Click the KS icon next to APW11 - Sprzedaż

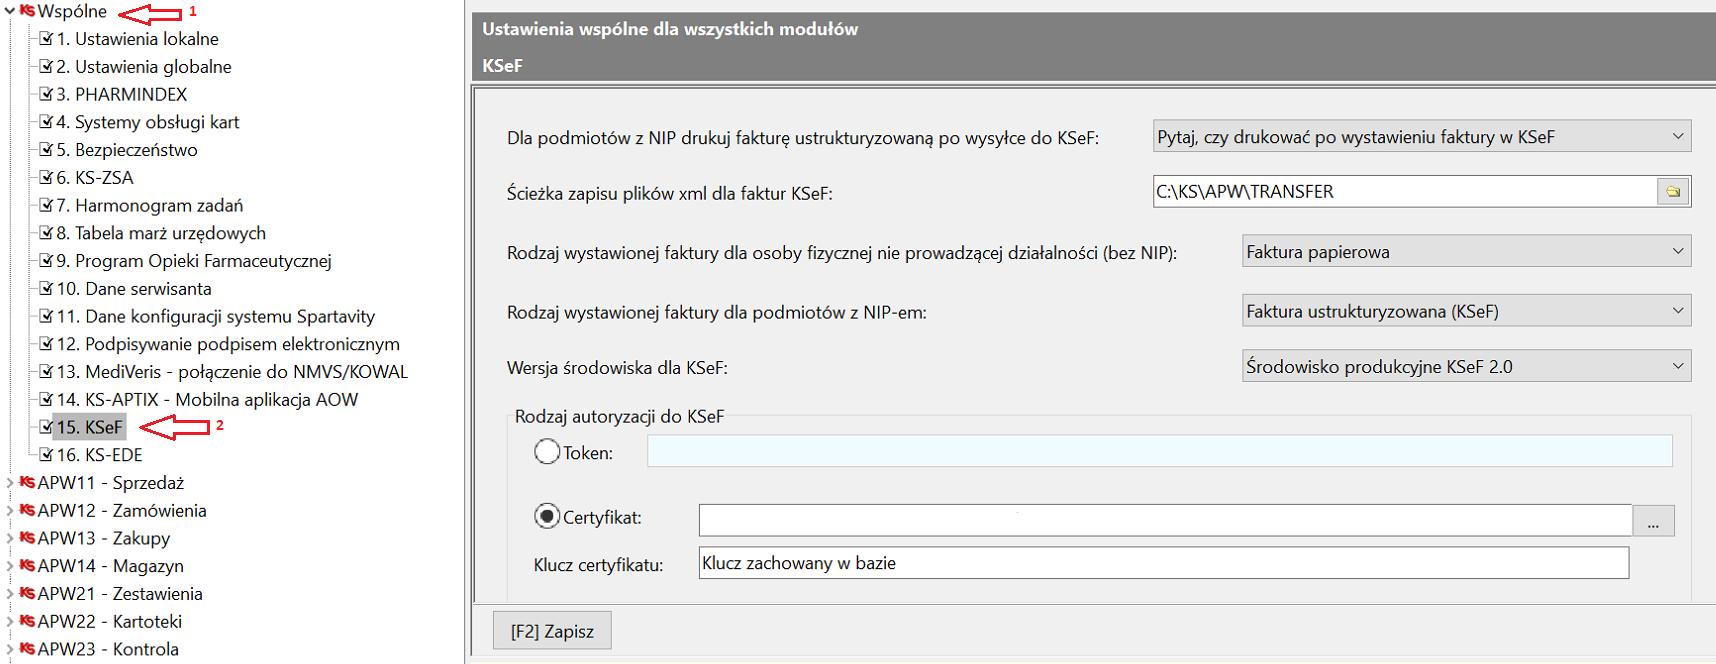(x=27, y=483)
